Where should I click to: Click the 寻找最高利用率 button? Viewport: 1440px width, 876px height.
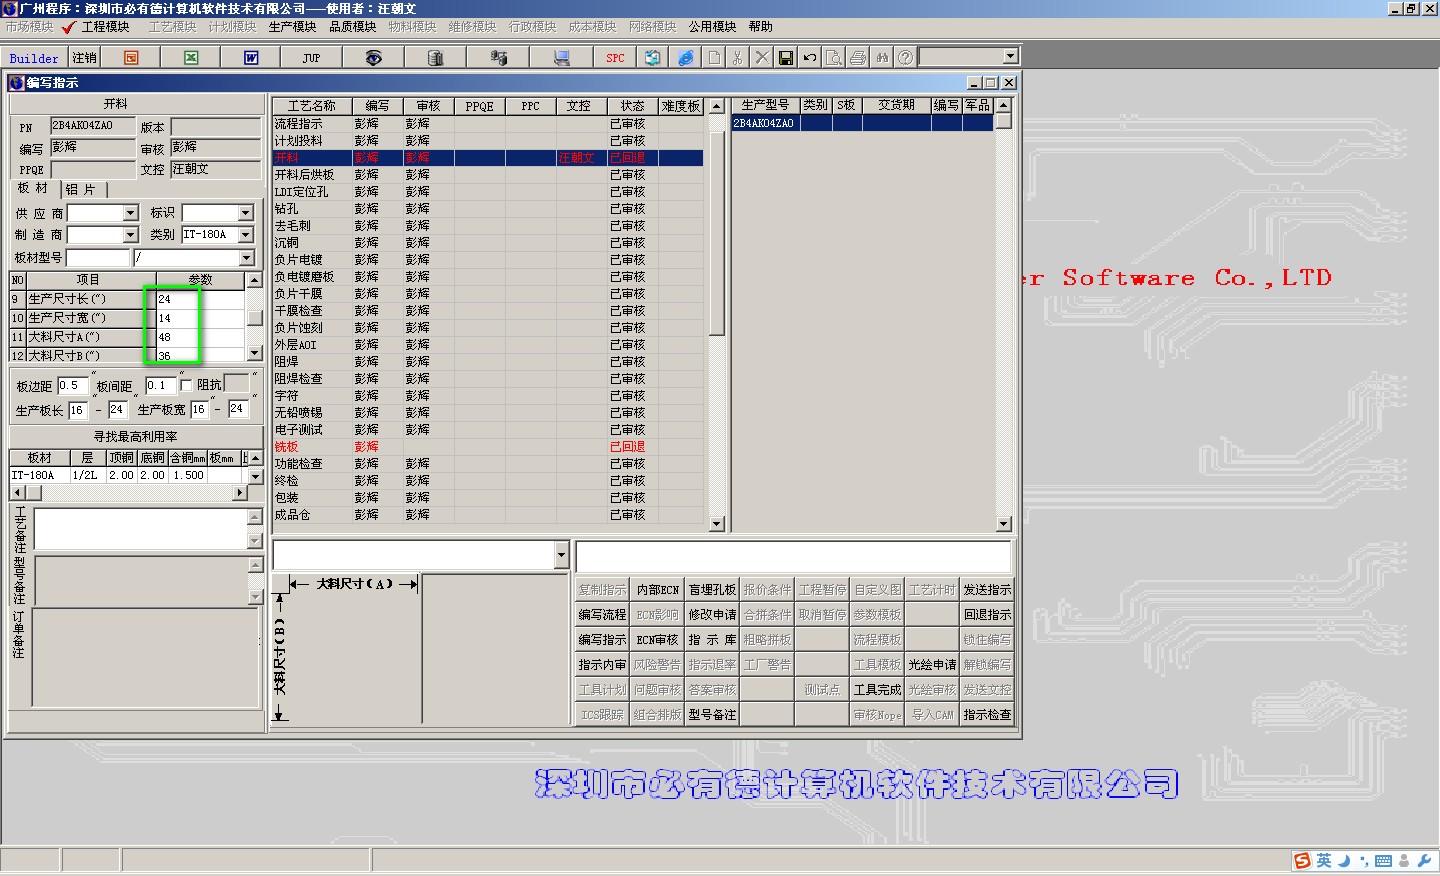coord(136,437)
